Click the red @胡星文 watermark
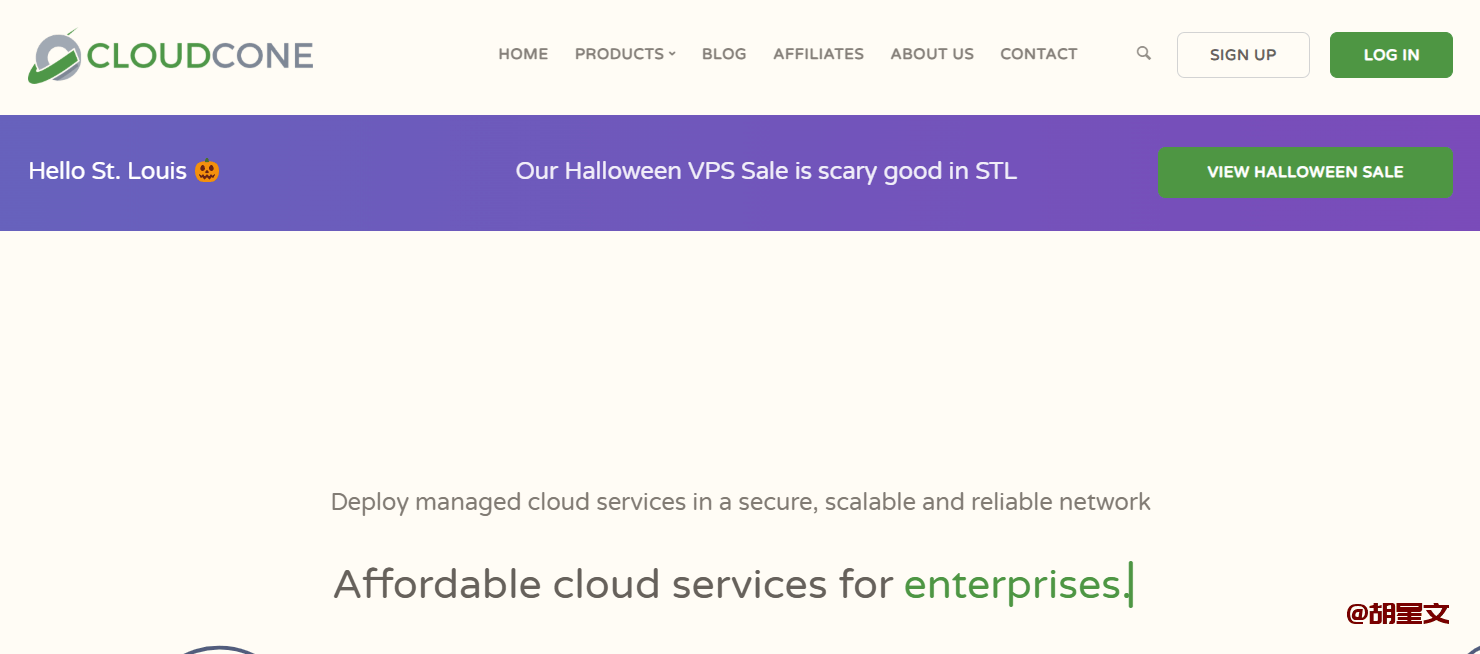Image resolution: width=1480 pixels, height=654 pixels. [1398, 613]
